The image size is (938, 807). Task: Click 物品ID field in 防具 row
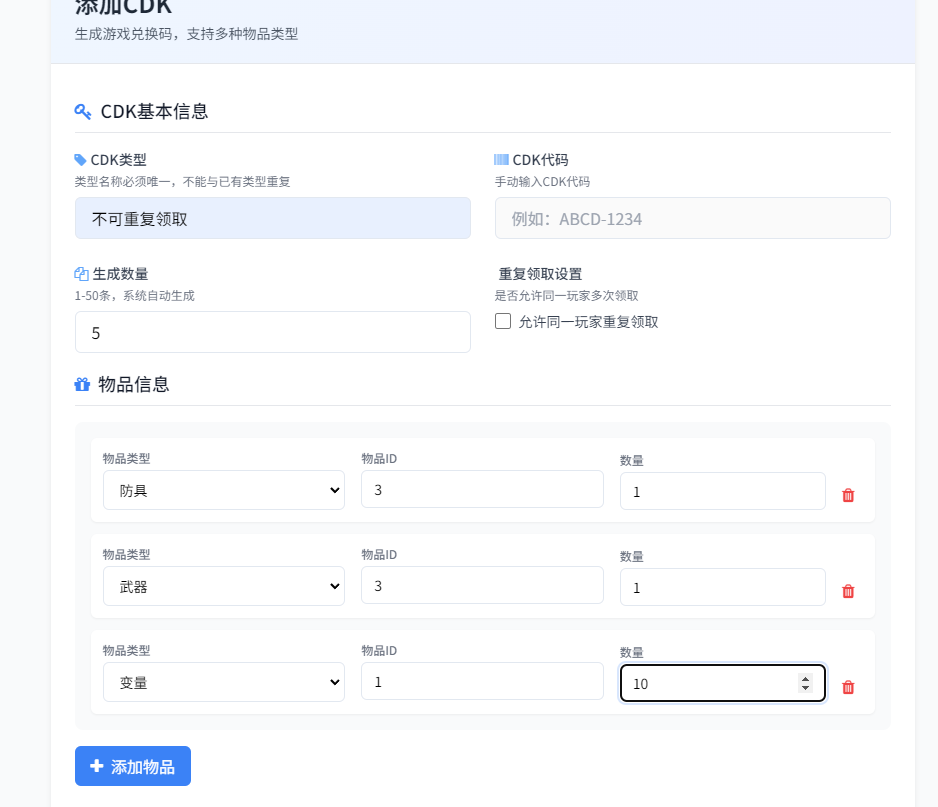(x=482, y=489)
